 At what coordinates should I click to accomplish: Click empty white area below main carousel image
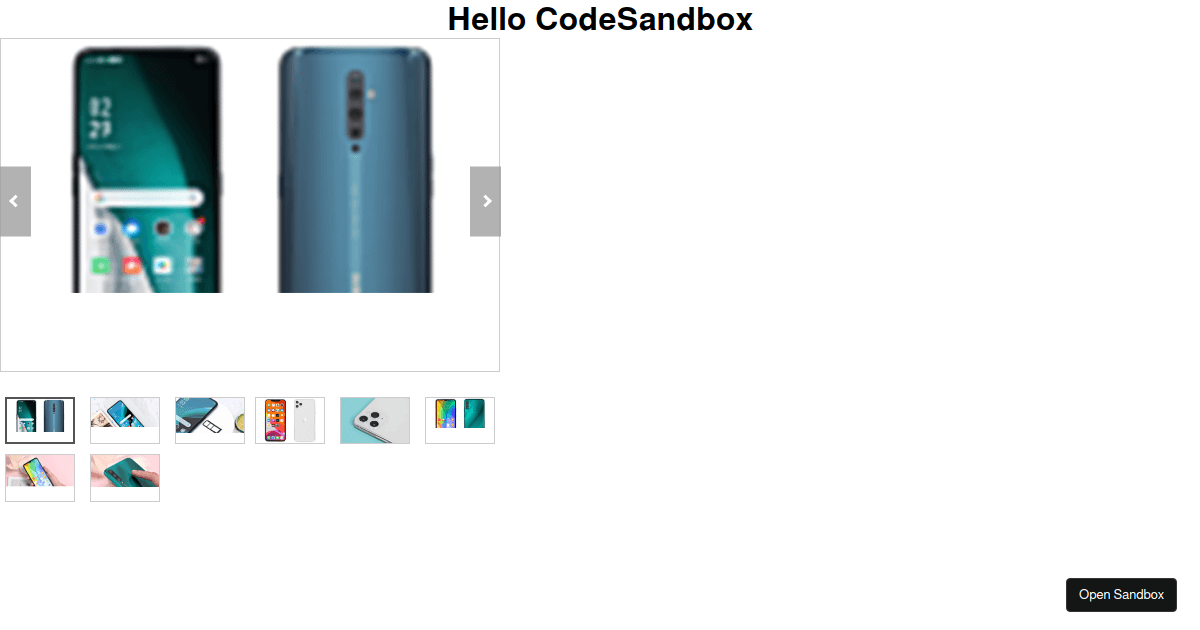point(250,332)
